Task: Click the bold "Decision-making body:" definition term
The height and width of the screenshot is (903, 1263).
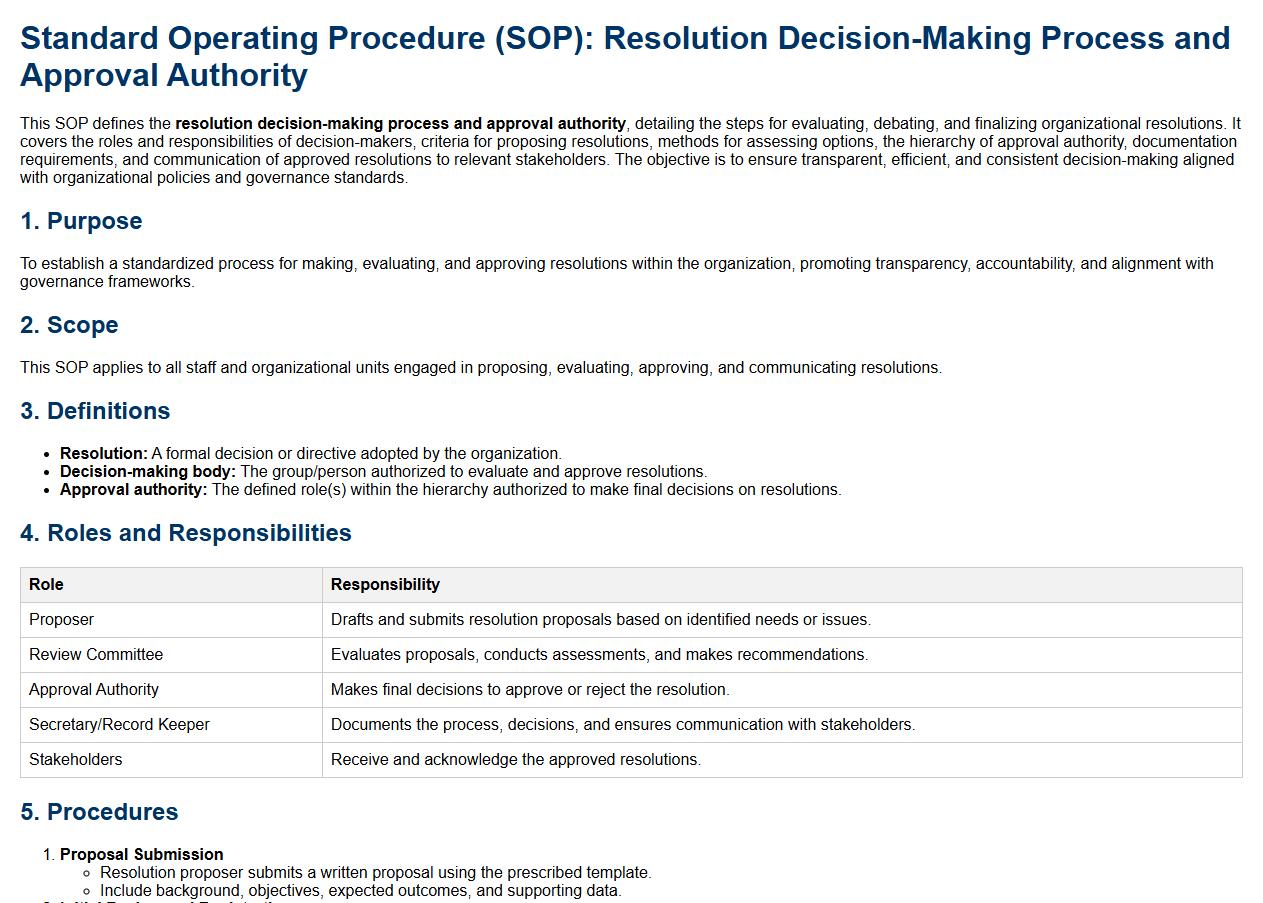Action: 148,471
